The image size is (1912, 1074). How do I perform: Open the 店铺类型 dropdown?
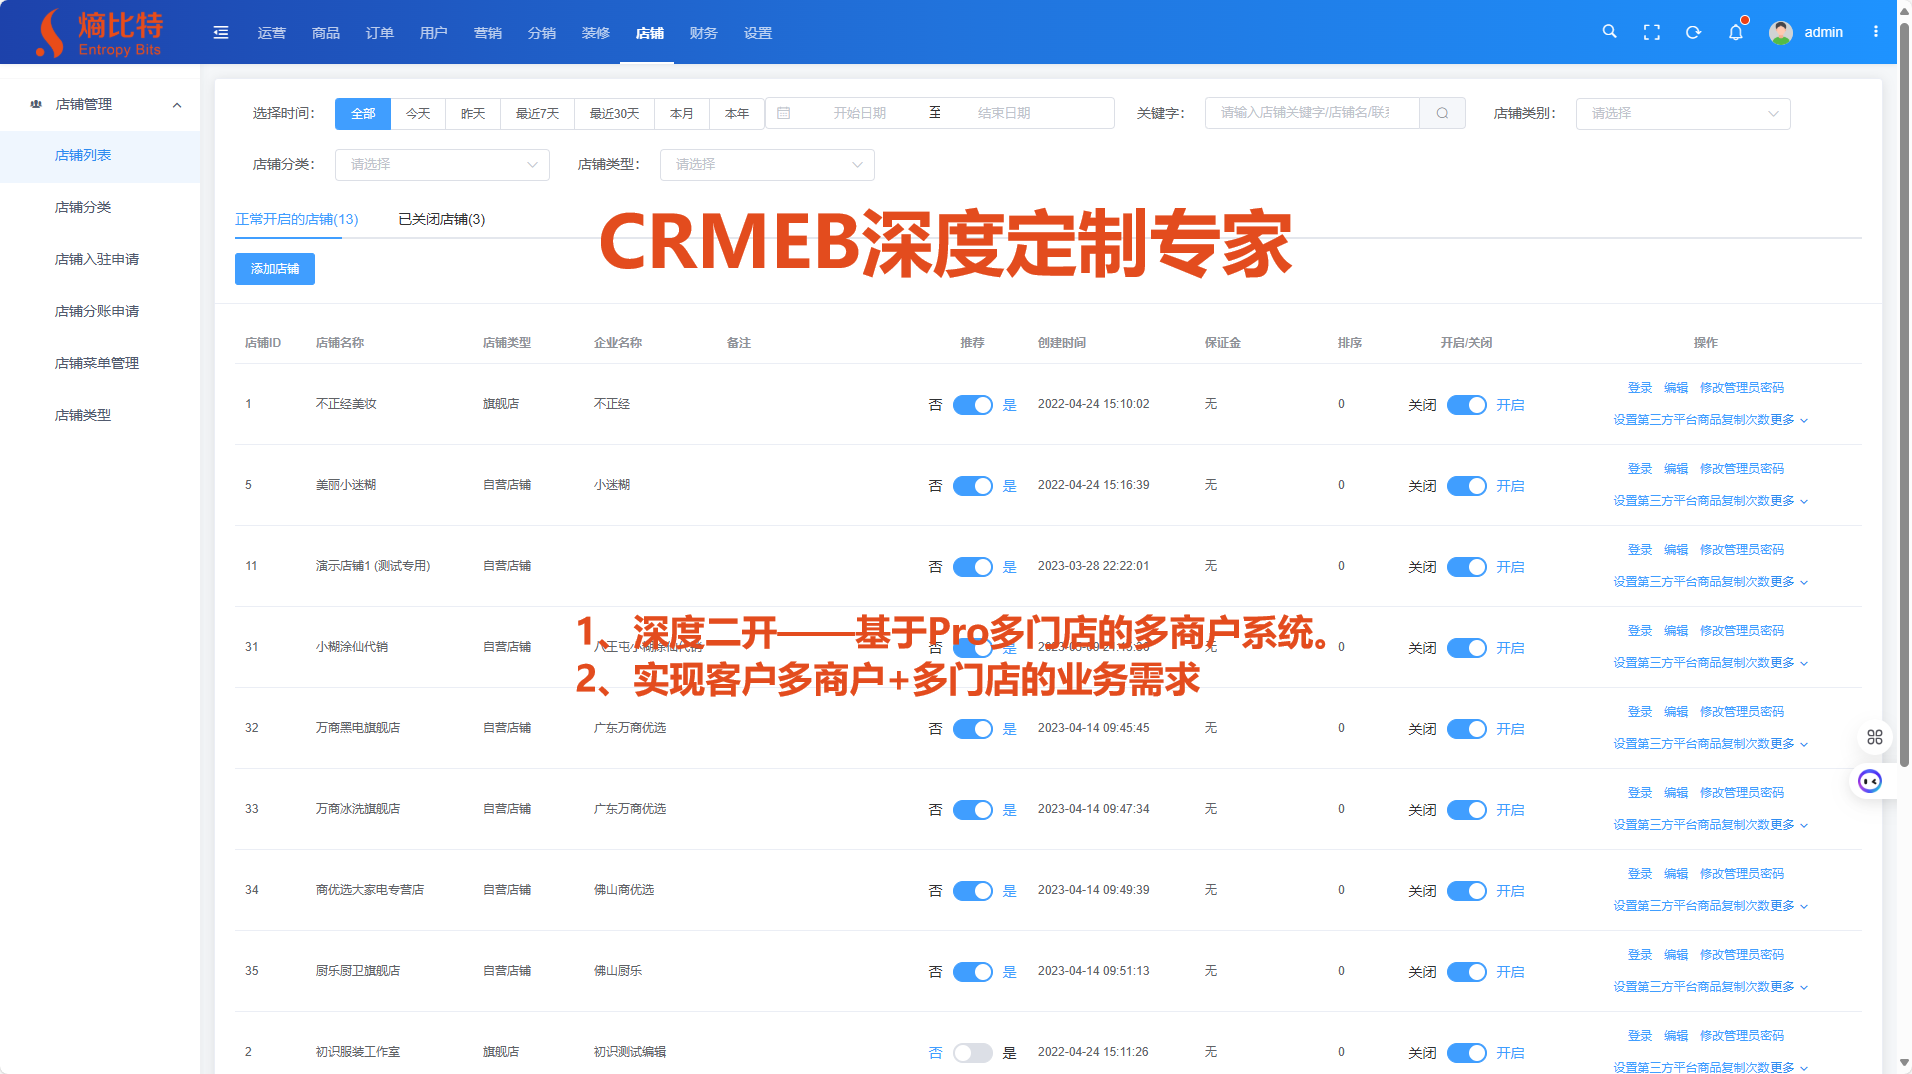click(767, 164)
